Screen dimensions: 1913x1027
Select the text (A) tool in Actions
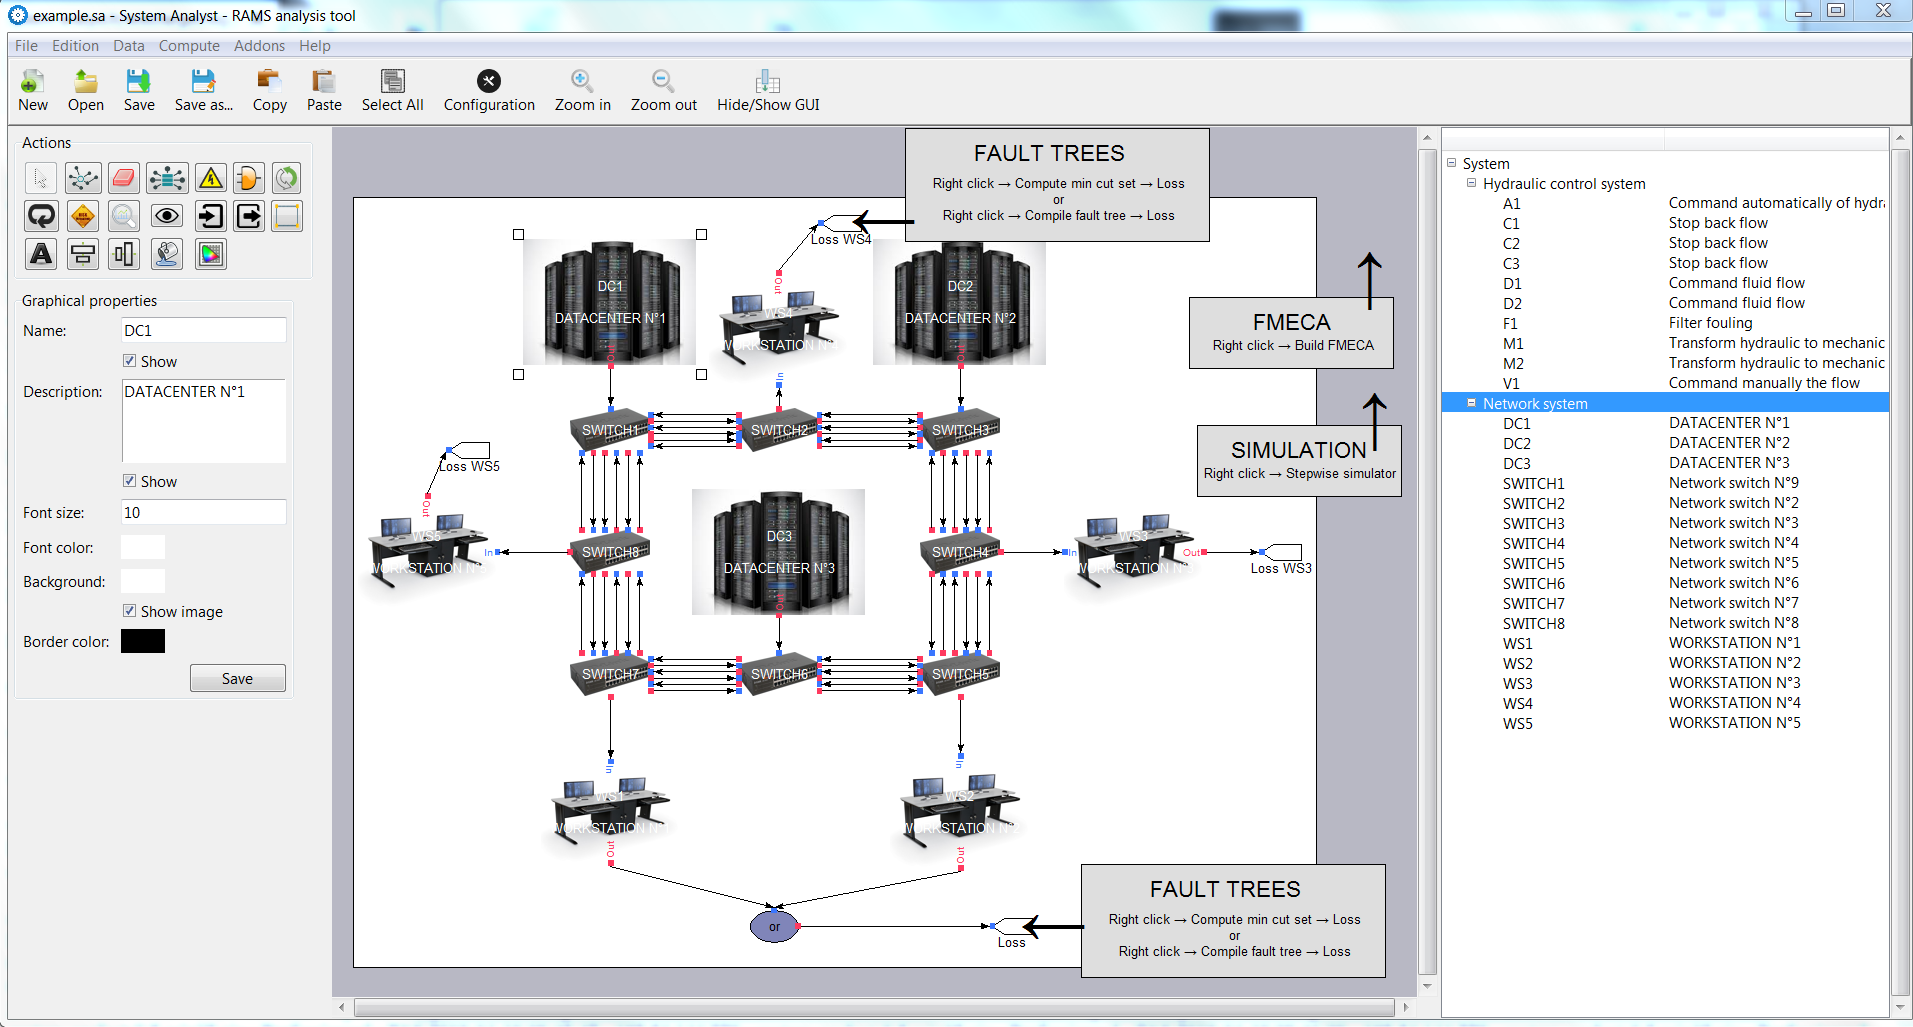(41, 254)
